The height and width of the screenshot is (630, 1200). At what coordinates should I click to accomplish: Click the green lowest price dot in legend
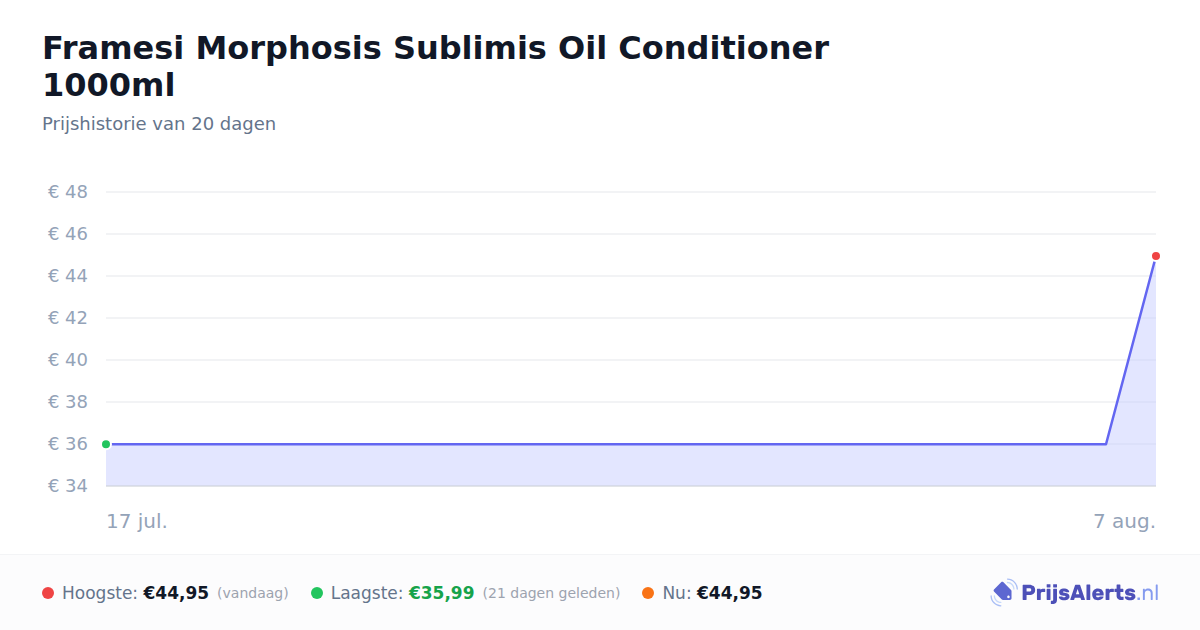pos(317,593)
